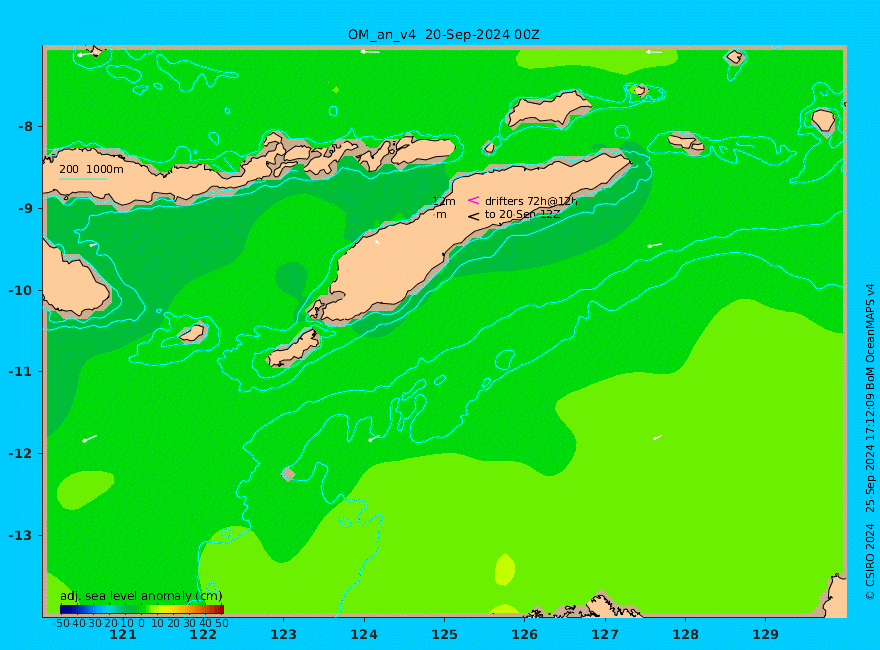Click latitude axis label "-8"
This screenshot has height=650, width=880.
(26, 126)
